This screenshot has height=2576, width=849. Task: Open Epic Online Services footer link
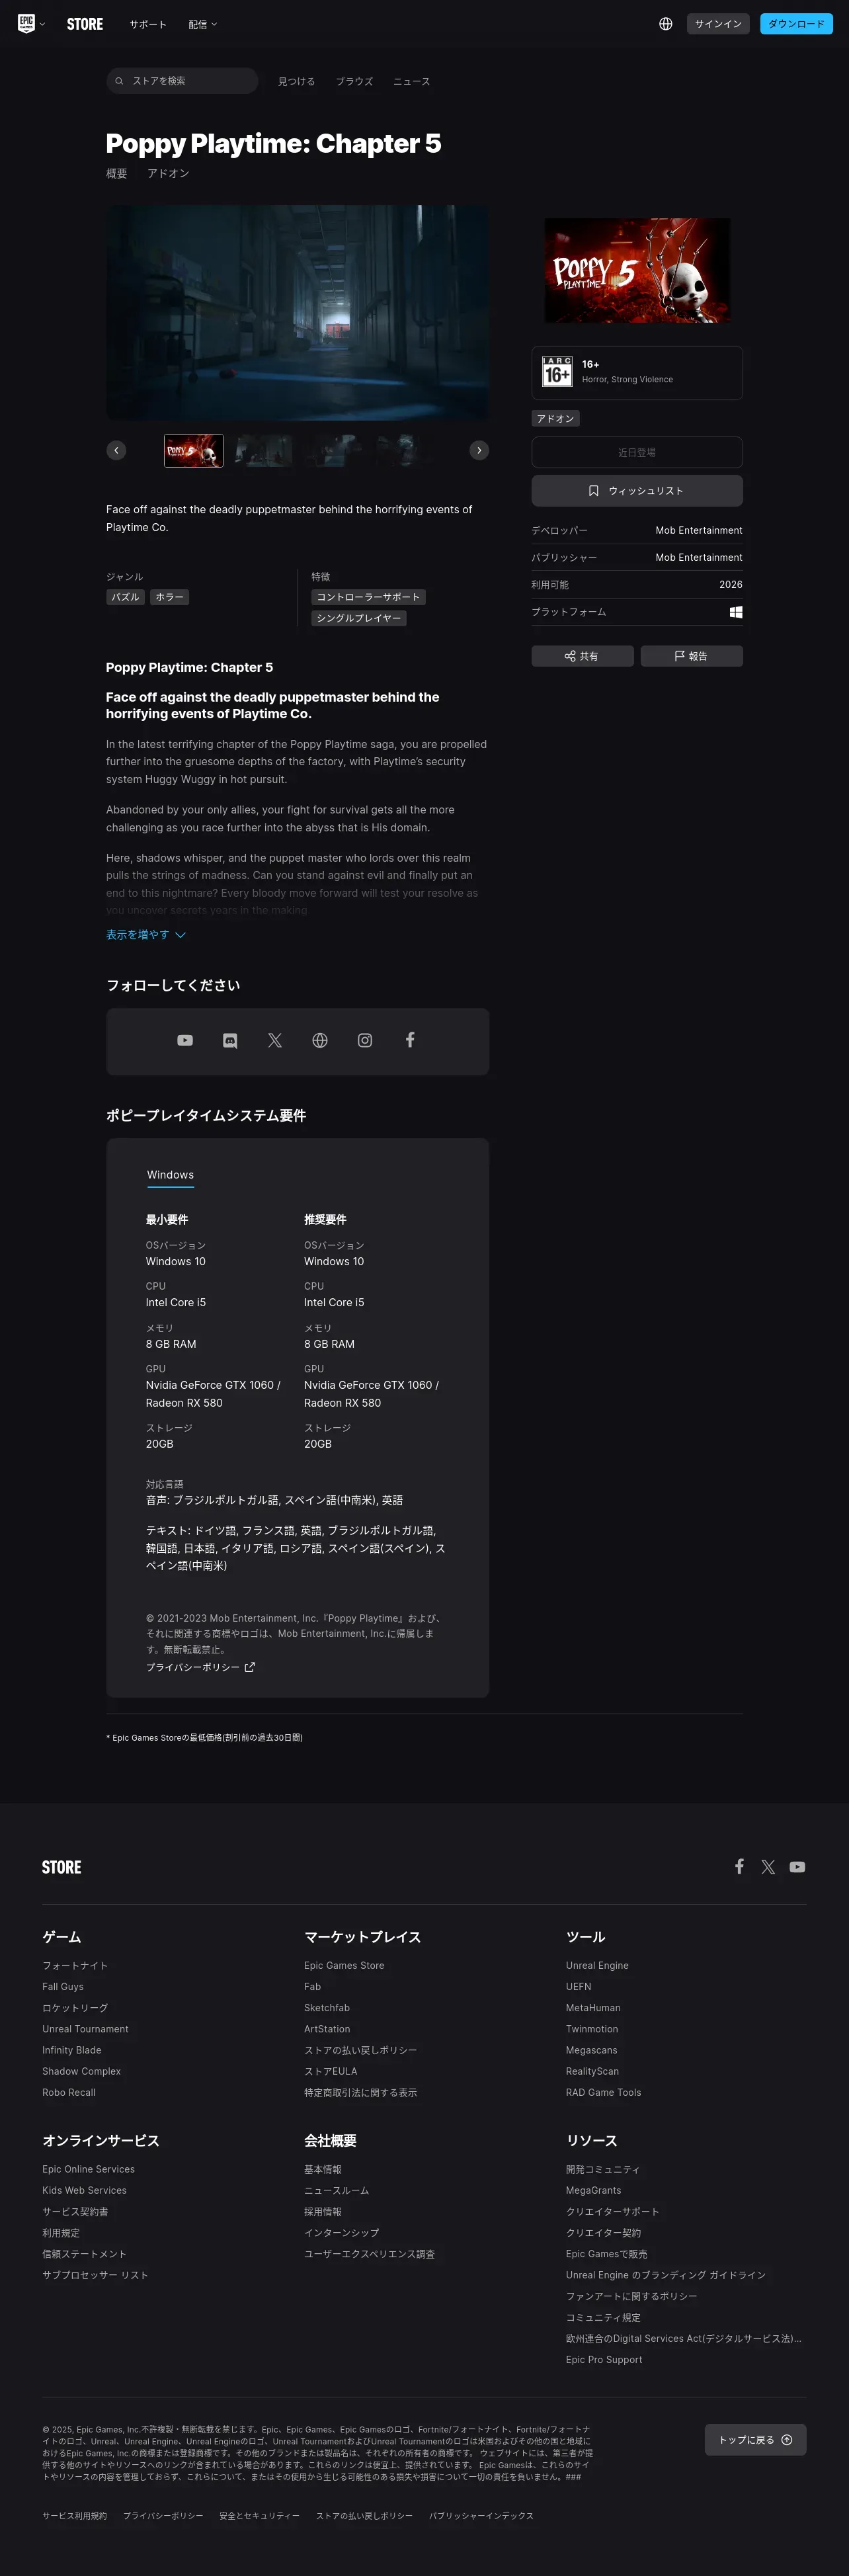88,2169
